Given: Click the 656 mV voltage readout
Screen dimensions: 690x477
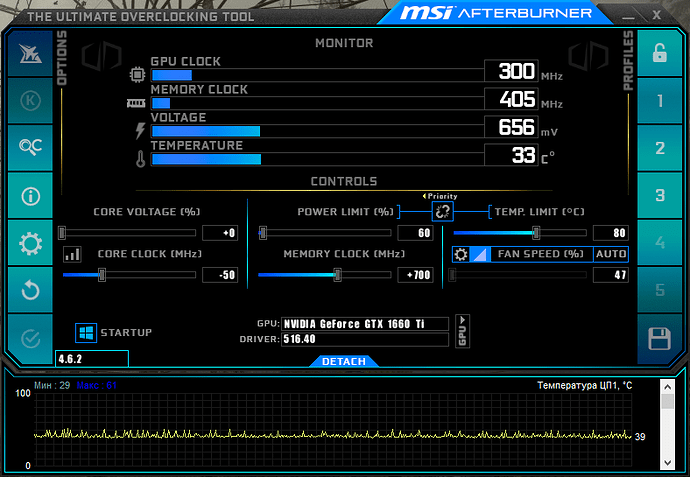Looking at the screenshot, I should tap(511, 127).
